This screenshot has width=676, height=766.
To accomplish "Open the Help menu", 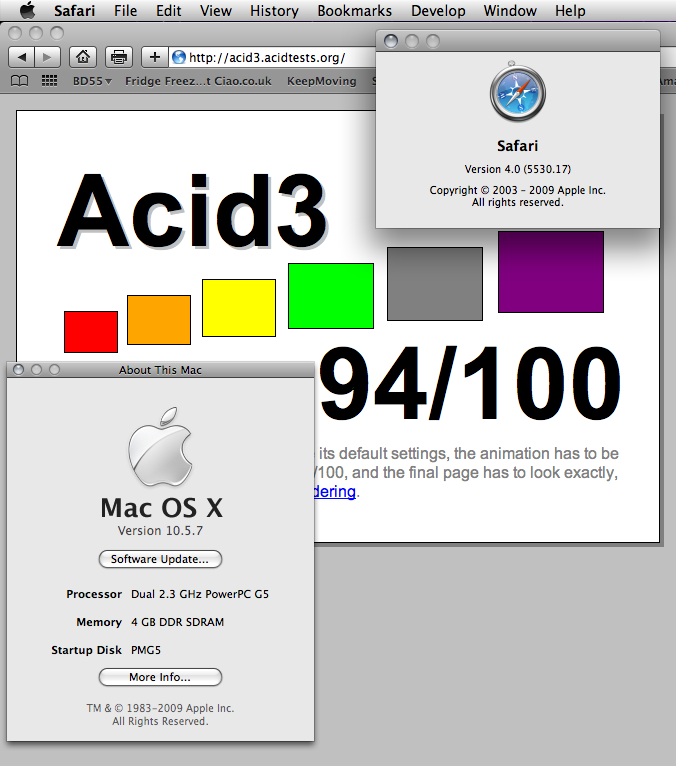I will 570,11.
